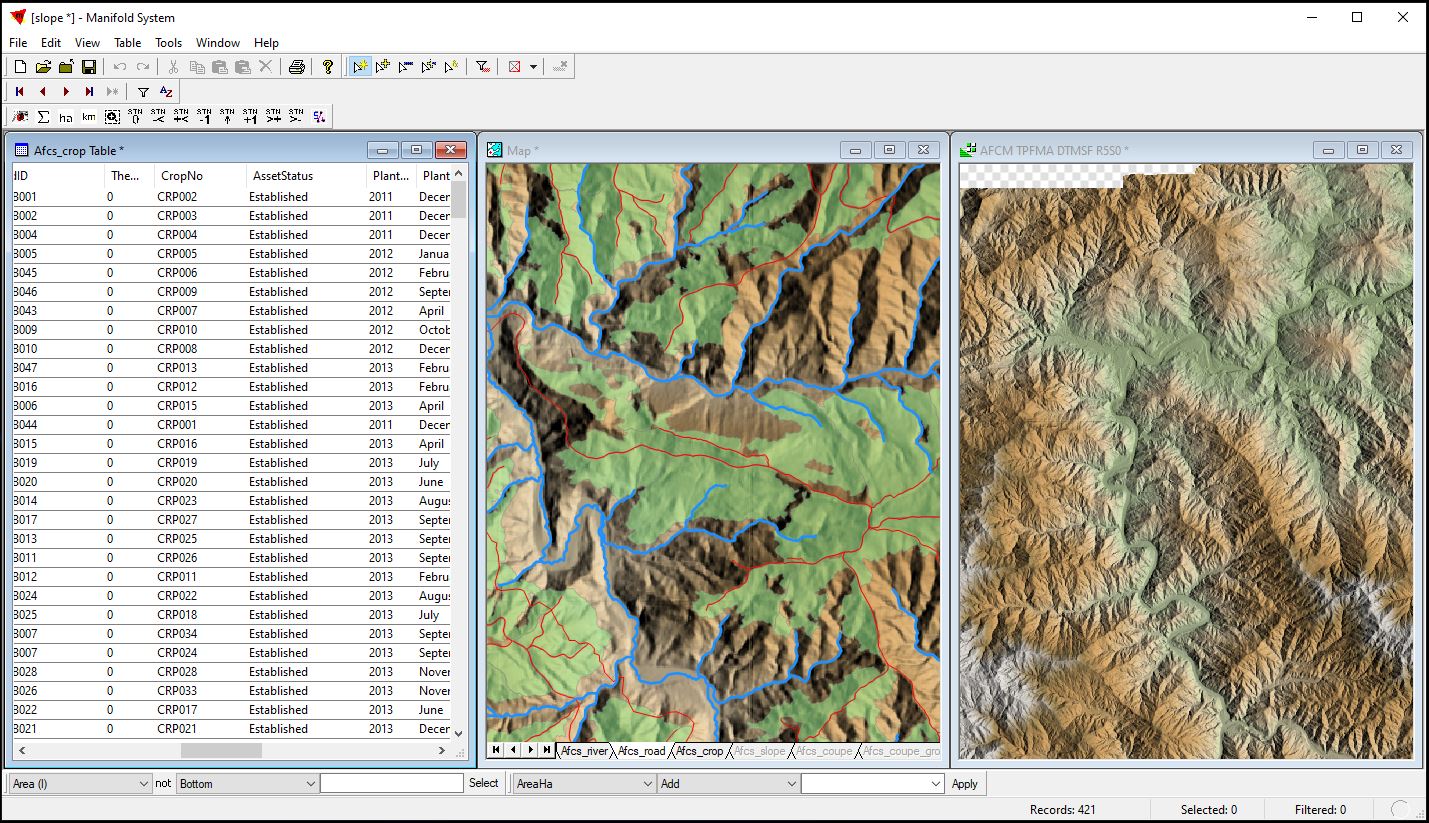Enable the Replace Selection mode cursor button
This screenshot has height=823, width=1429.
pos(359,67)
